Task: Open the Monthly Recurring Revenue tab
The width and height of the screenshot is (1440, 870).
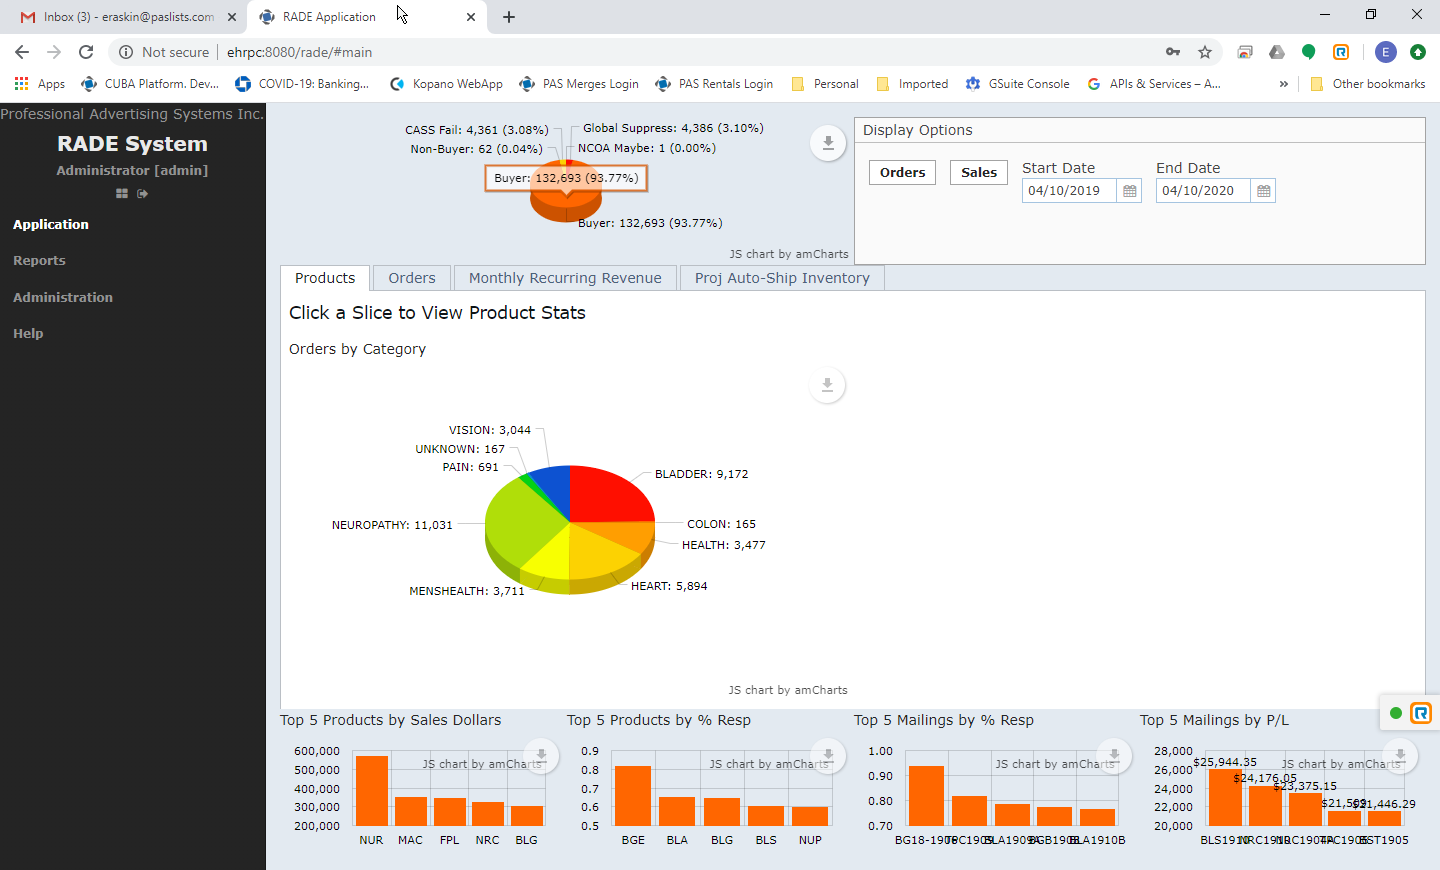Action: click(x=565, y=278)
